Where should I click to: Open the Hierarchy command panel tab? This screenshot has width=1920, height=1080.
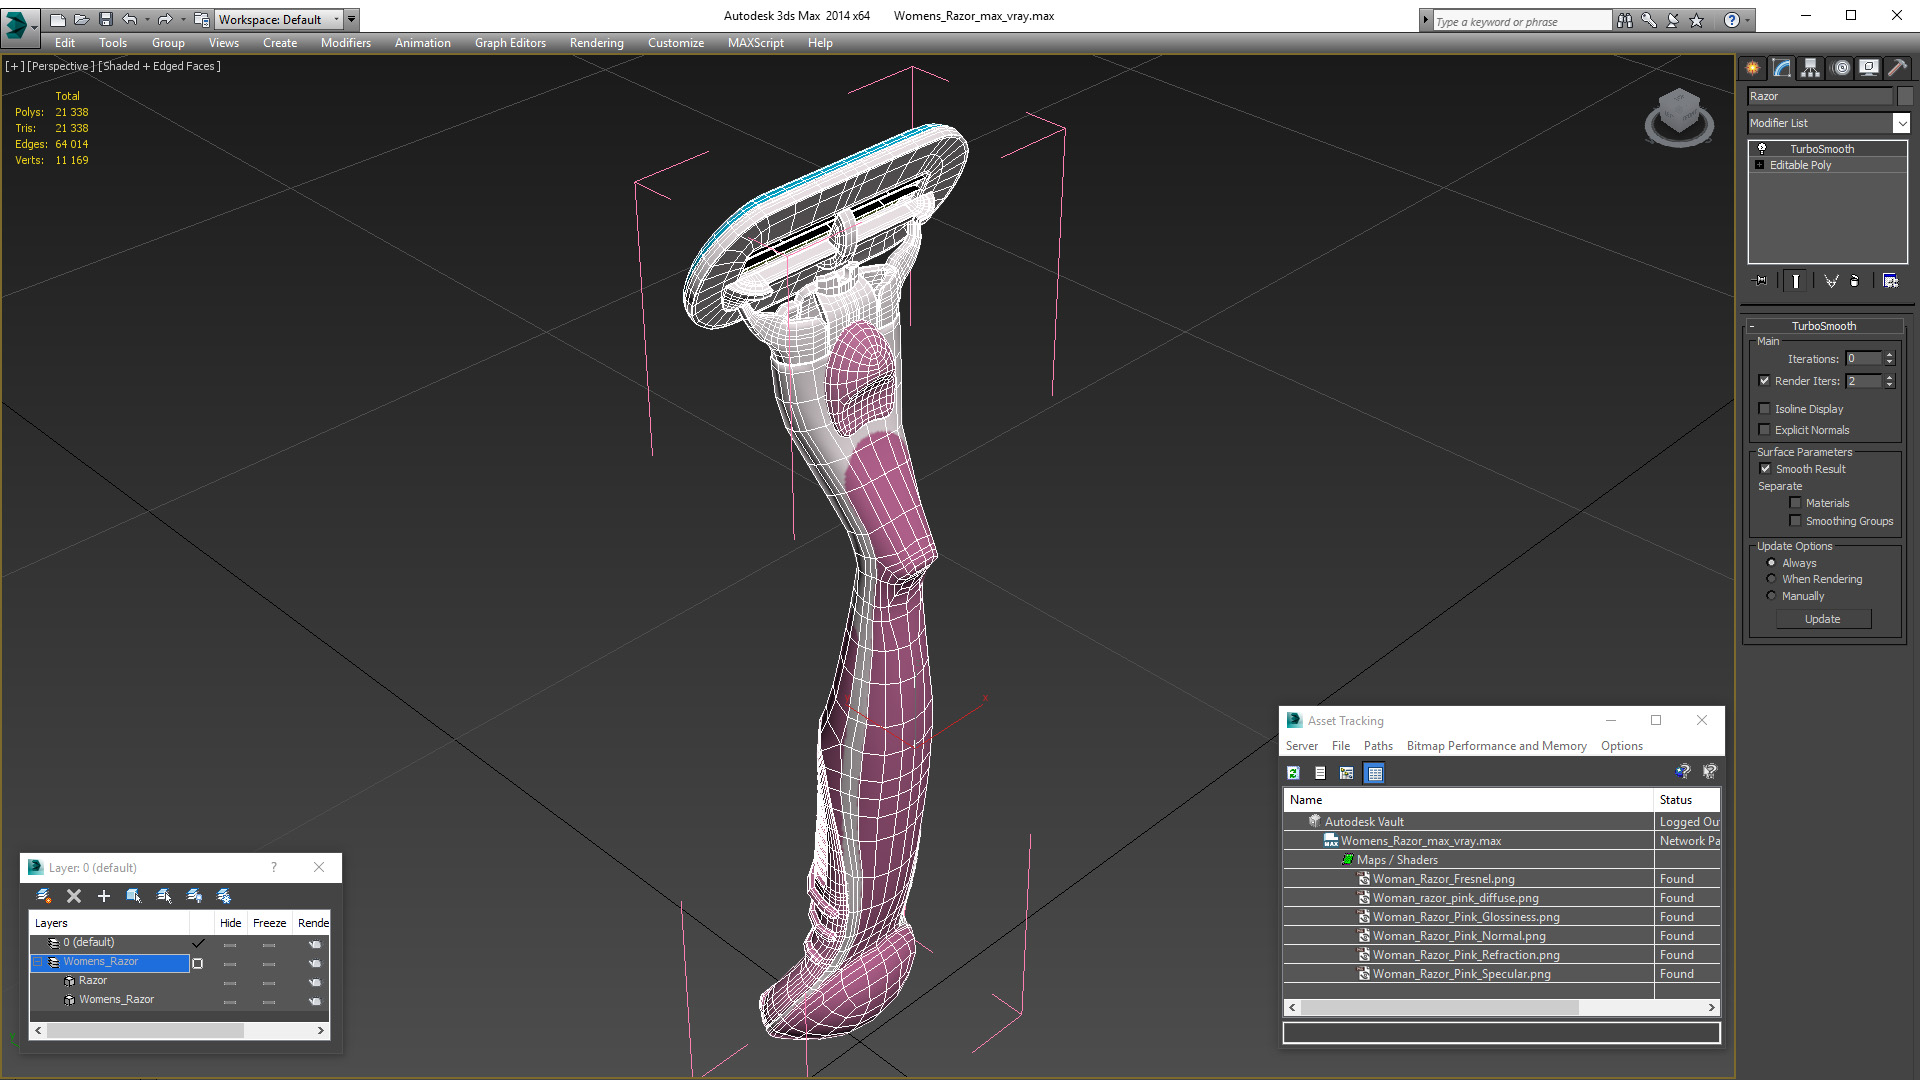click(x=1811, y=68)
